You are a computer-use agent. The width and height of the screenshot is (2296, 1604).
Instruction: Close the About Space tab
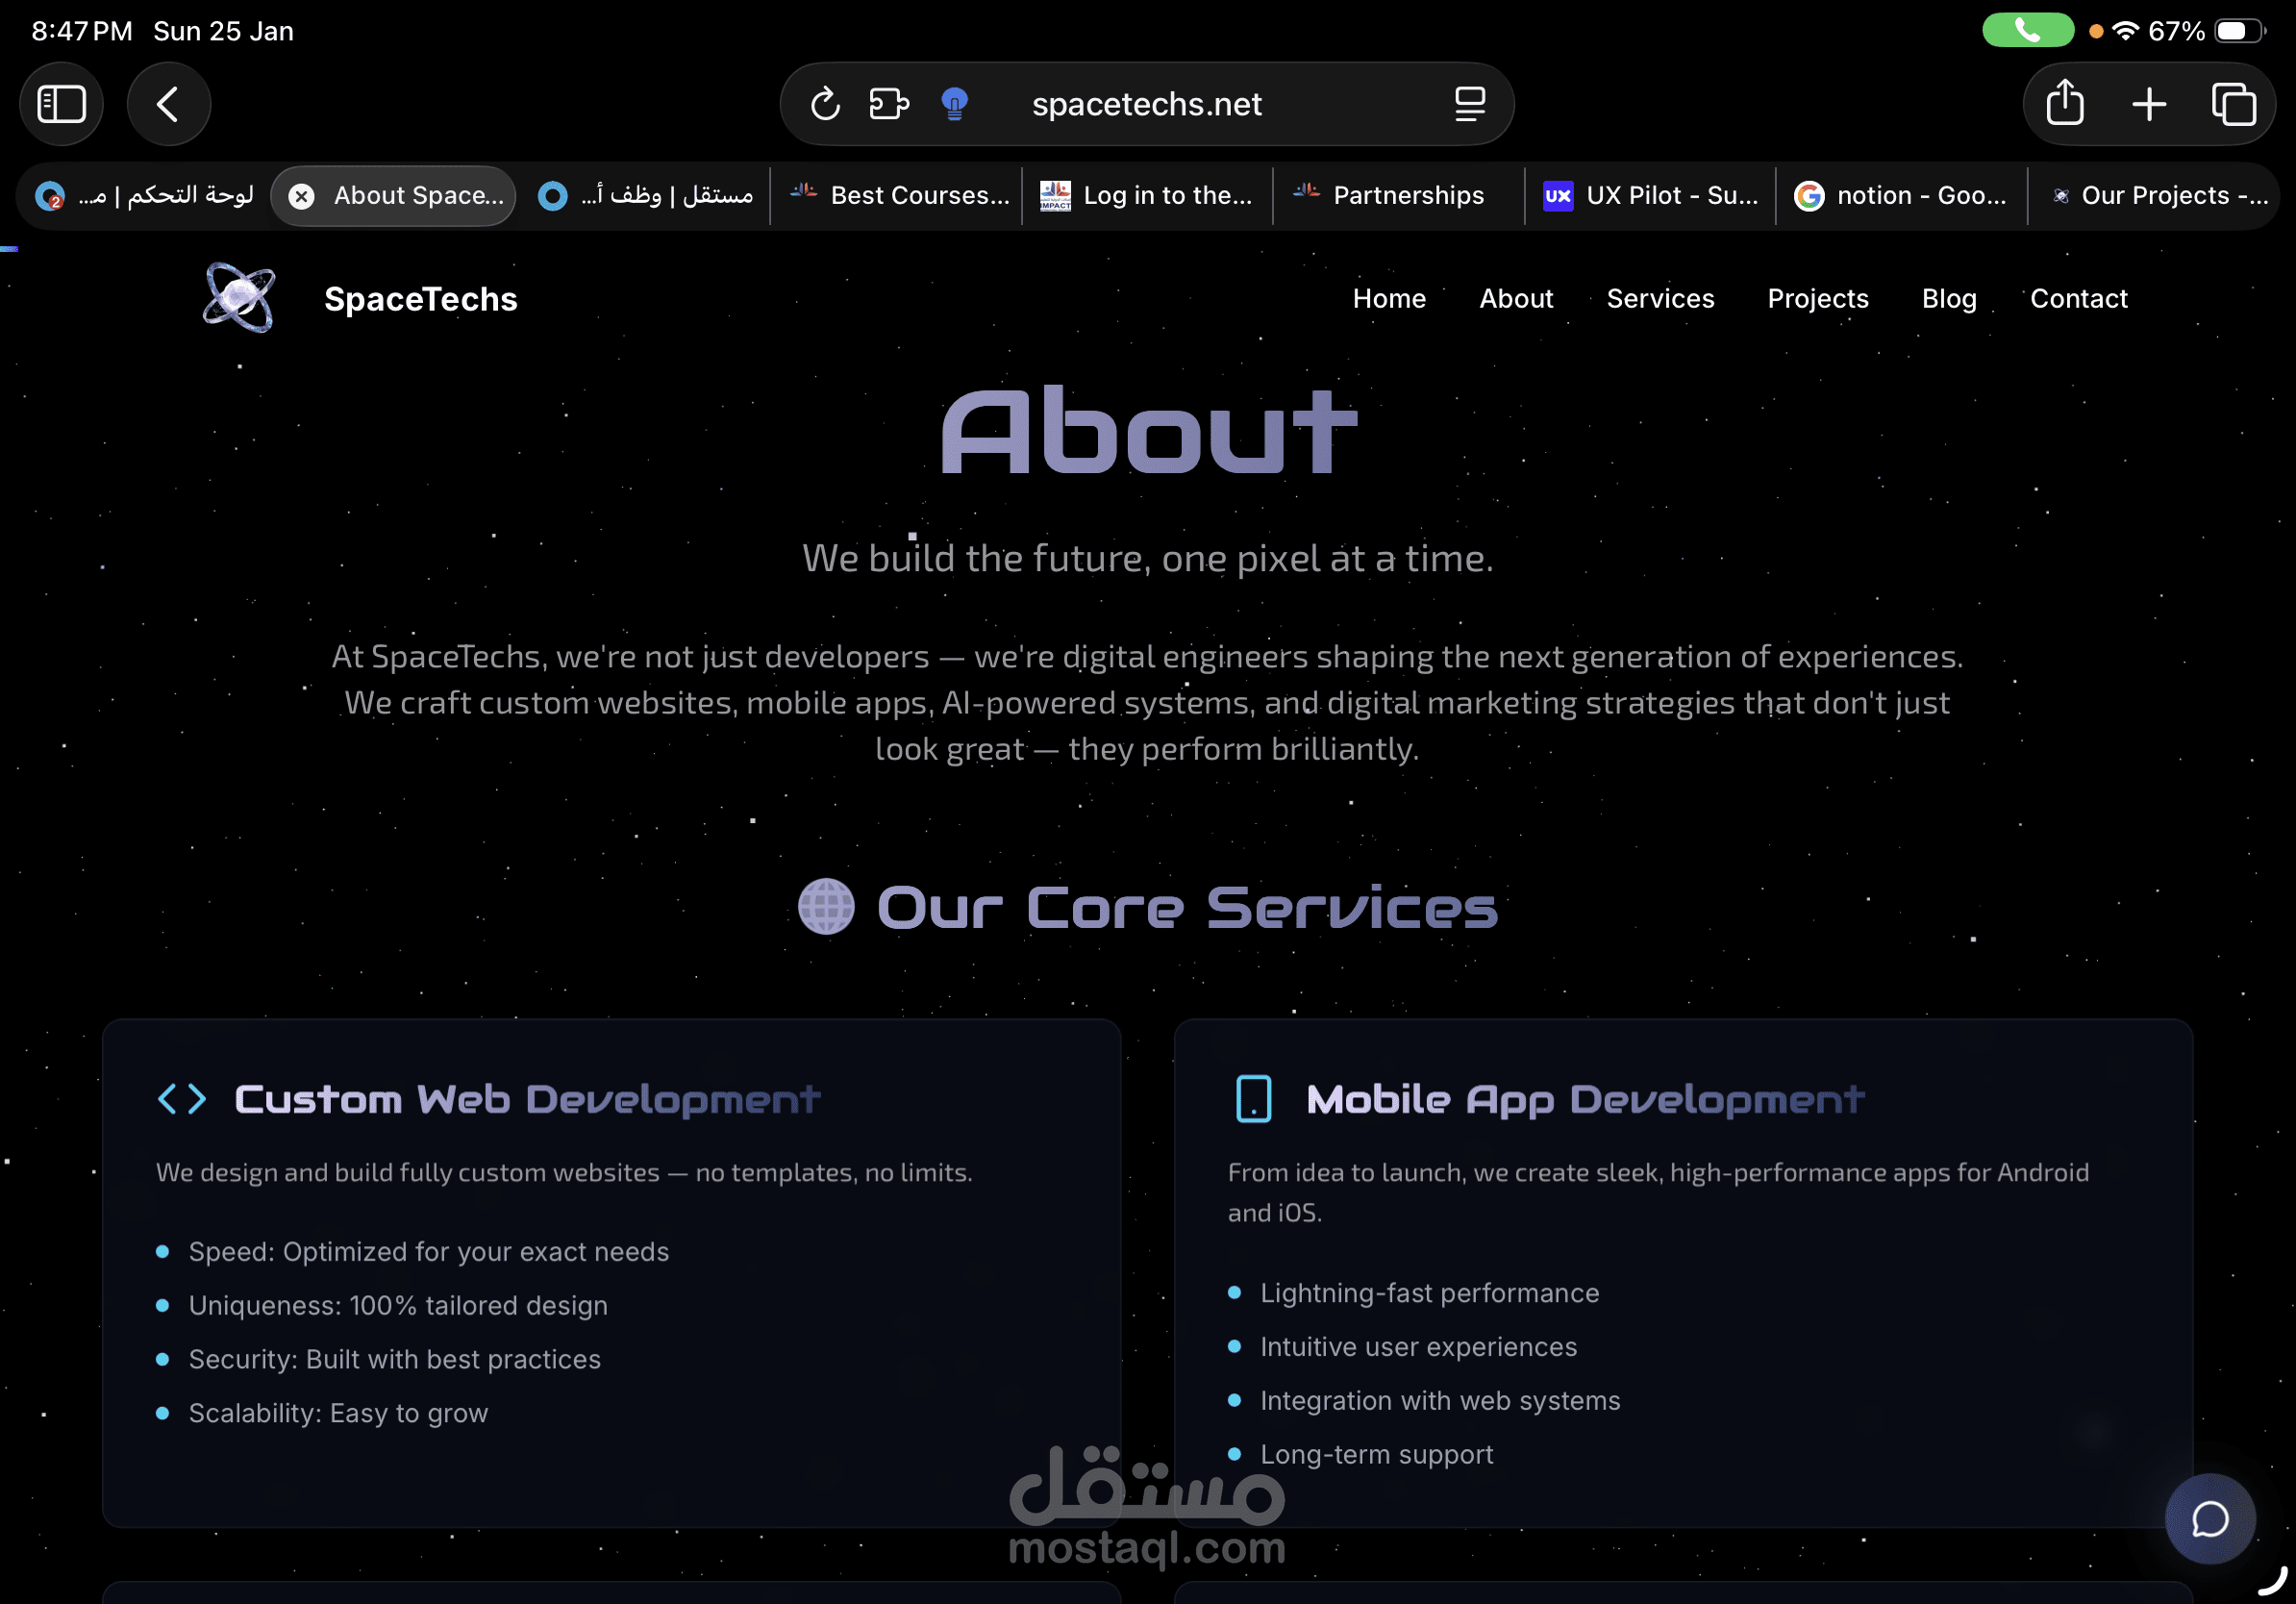tap(301, 196)
